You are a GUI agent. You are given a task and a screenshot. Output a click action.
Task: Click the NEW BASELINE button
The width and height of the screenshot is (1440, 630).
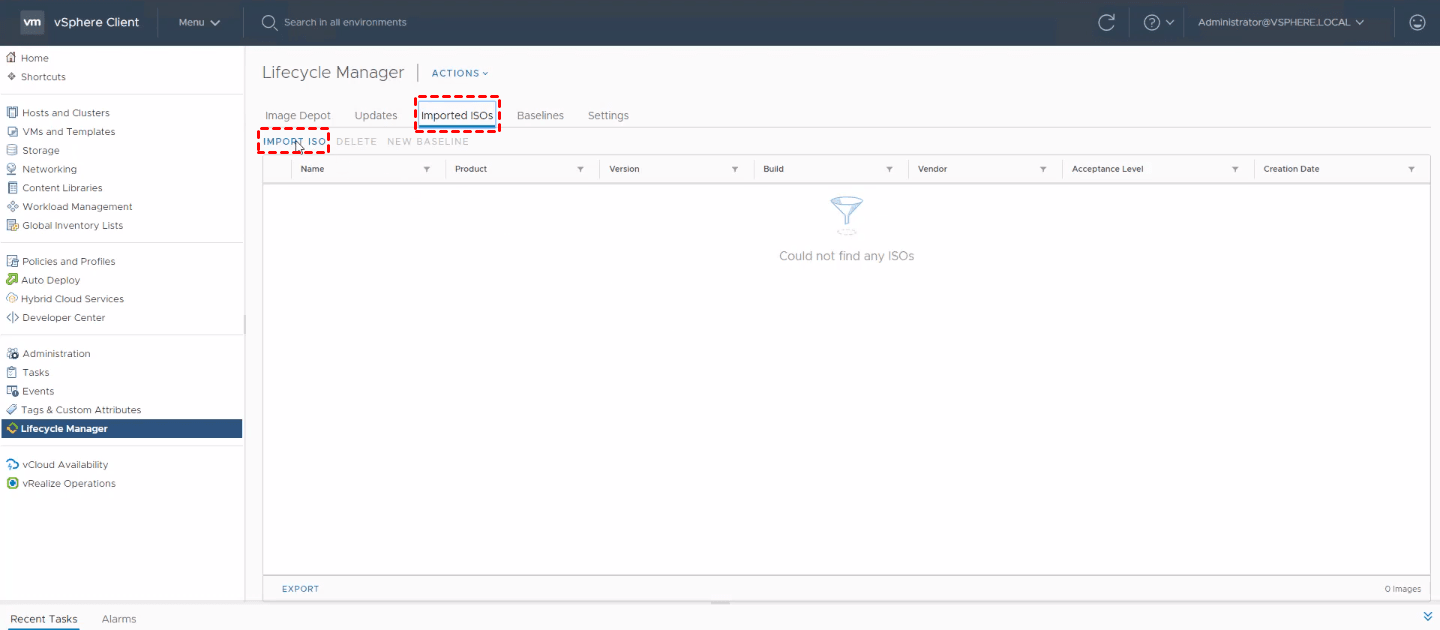click(428, 142)
